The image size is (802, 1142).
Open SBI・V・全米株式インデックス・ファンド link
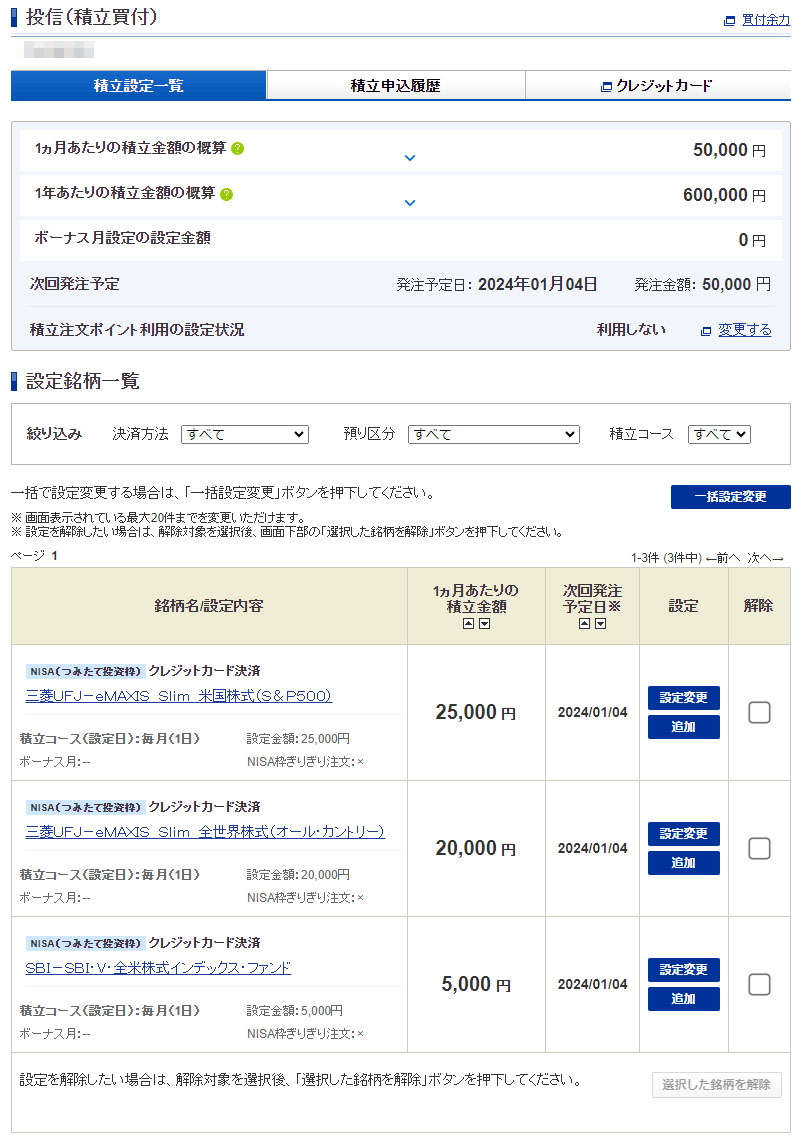click(x=158, y=968)
